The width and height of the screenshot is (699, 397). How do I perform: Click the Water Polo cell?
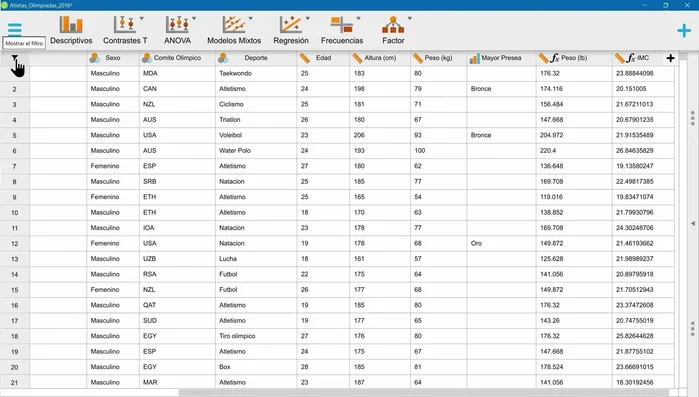(256, 151)
